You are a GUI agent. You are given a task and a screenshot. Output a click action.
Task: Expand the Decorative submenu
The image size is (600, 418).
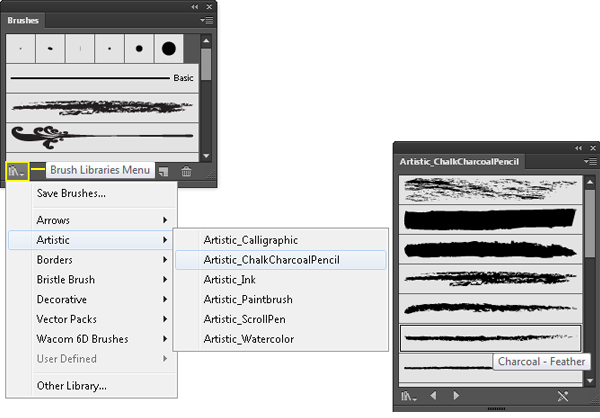(92, 299)
